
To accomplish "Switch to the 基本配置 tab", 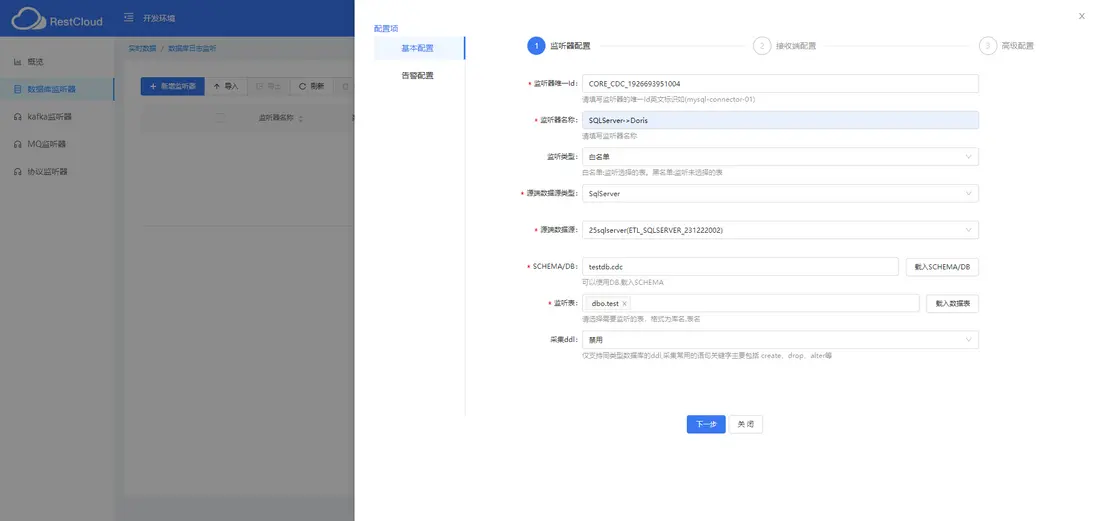I will [x=419, y=48].
